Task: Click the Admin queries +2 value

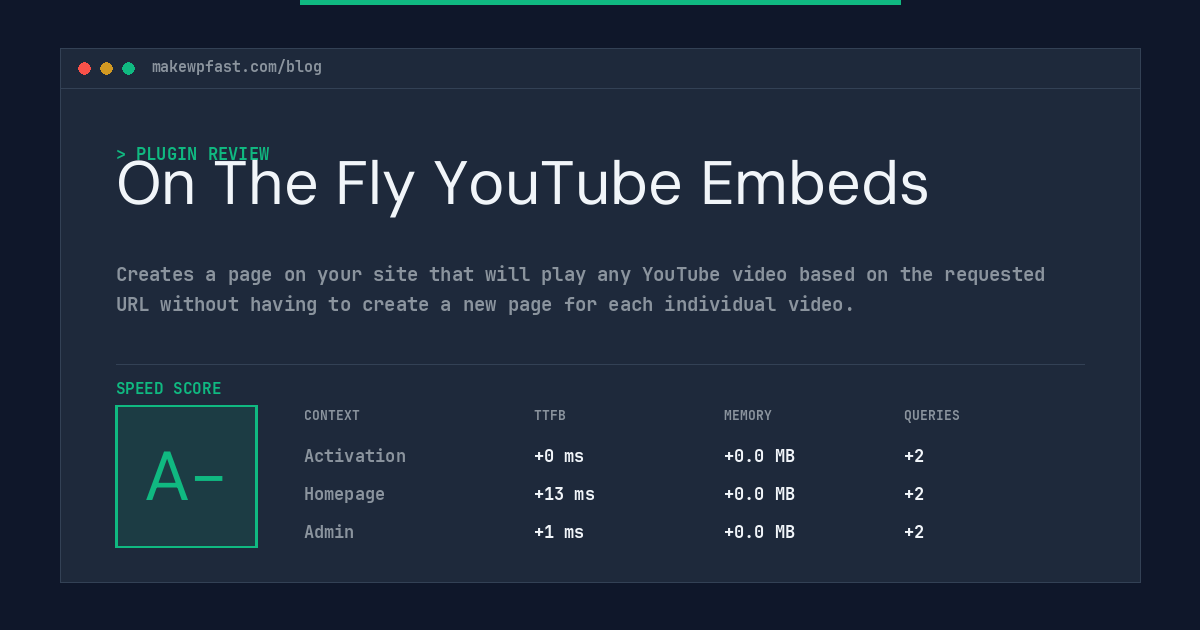Action: 914,532
